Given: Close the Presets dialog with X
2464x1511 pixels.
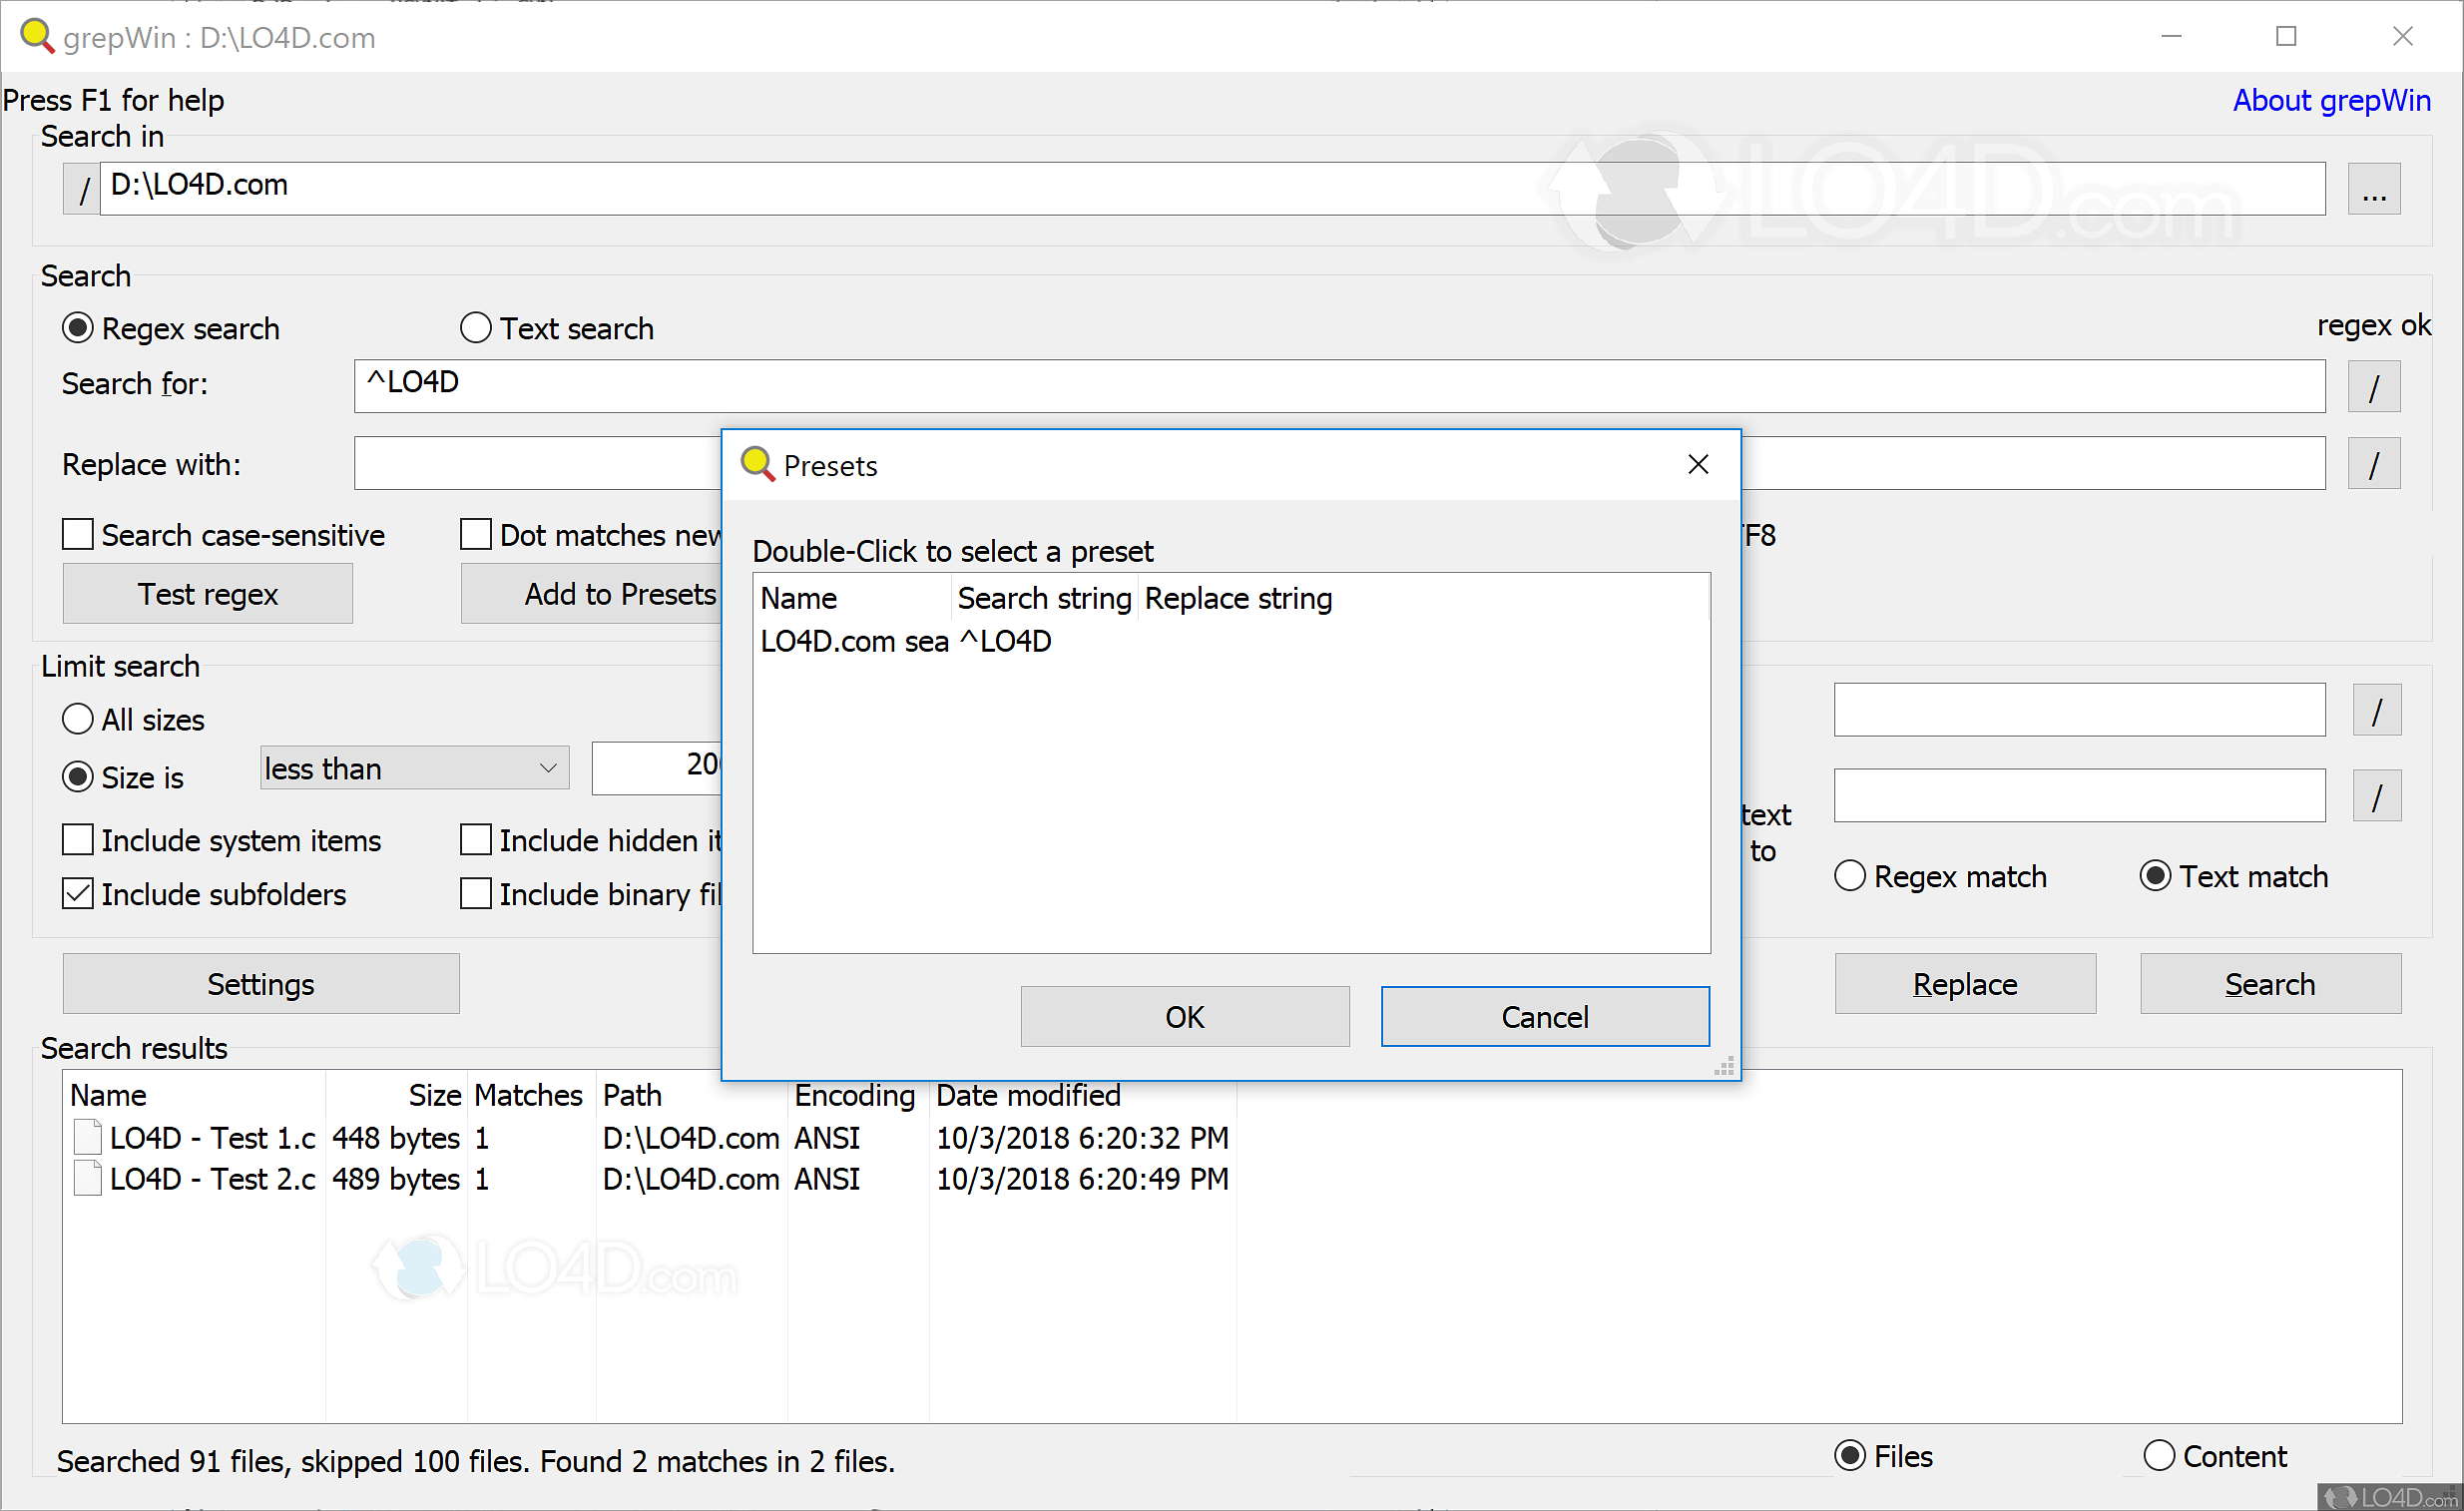Looking at the screenshot, I should pyautogui.click(x=1697, y=464).
